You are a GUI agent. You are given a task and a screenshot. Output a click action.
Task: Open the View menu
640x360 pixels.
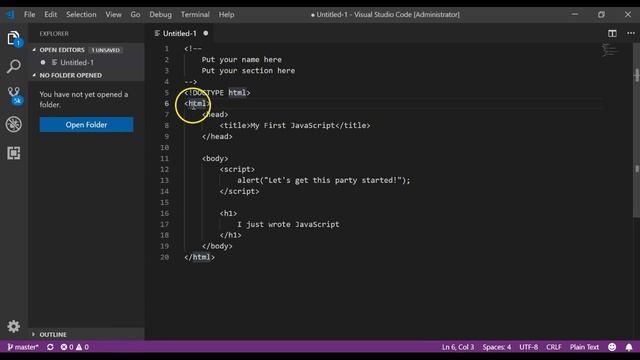coord(113,15)
